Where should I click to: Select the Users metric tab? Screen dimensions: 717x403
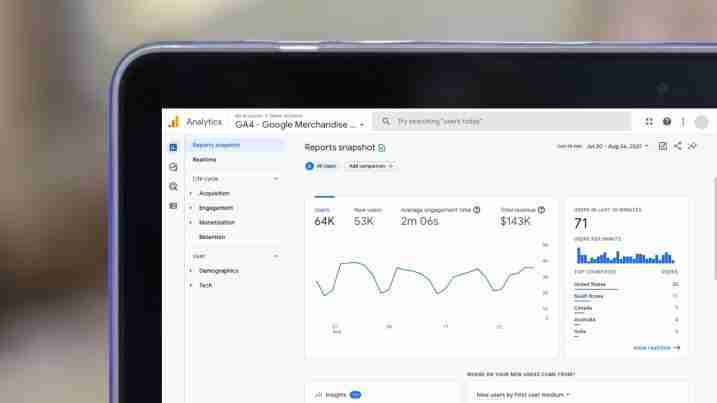click(324, 217)
